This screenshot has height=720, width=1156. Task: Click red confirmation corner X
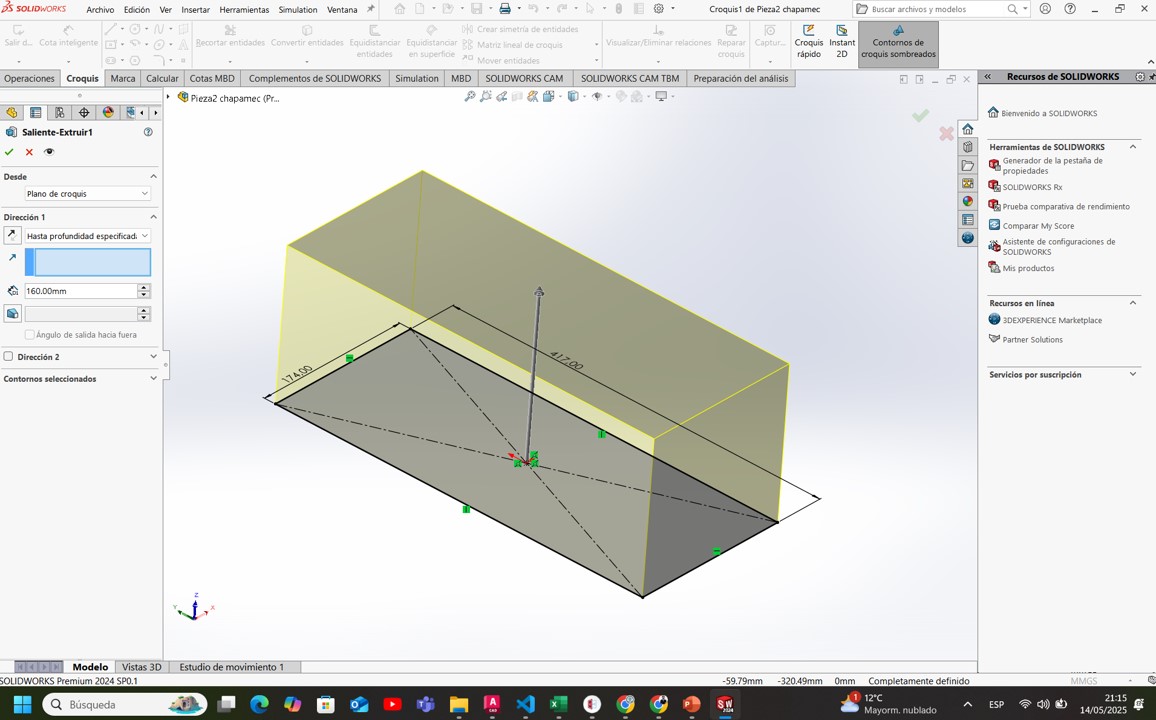coord(946,133)
